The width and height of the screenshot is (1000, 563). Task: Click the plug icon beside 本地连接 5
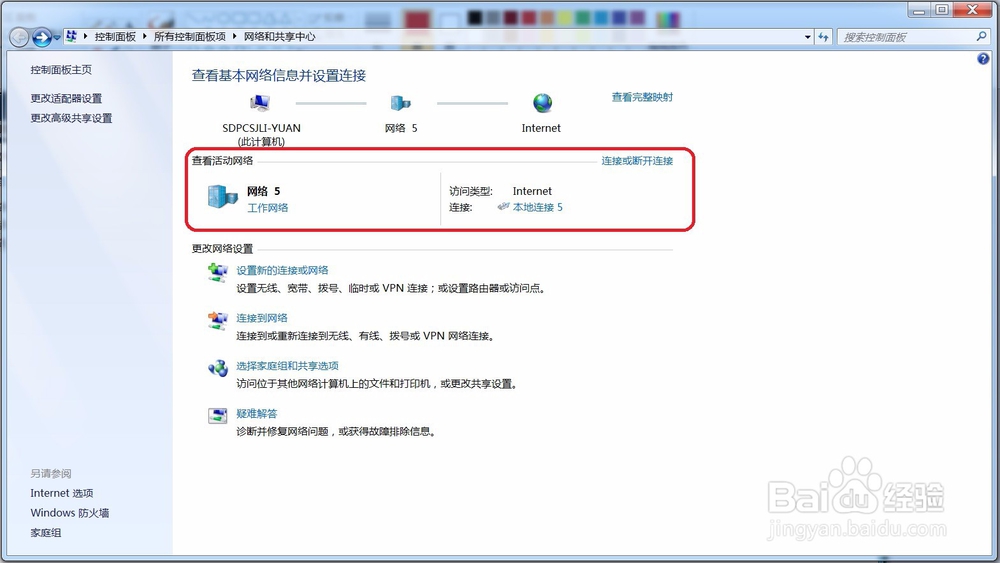click(503, 207)
